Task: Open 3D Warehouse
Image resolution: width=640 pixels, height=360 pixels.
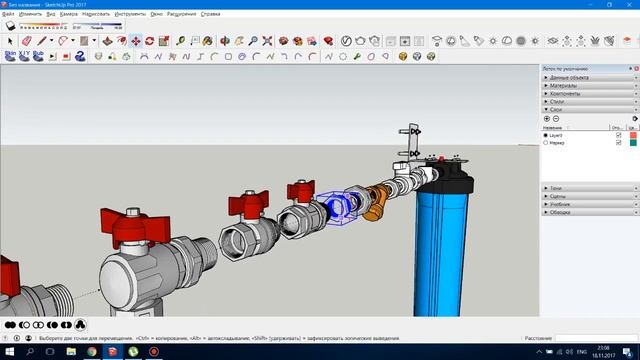Action: click(x=284, y=41)
